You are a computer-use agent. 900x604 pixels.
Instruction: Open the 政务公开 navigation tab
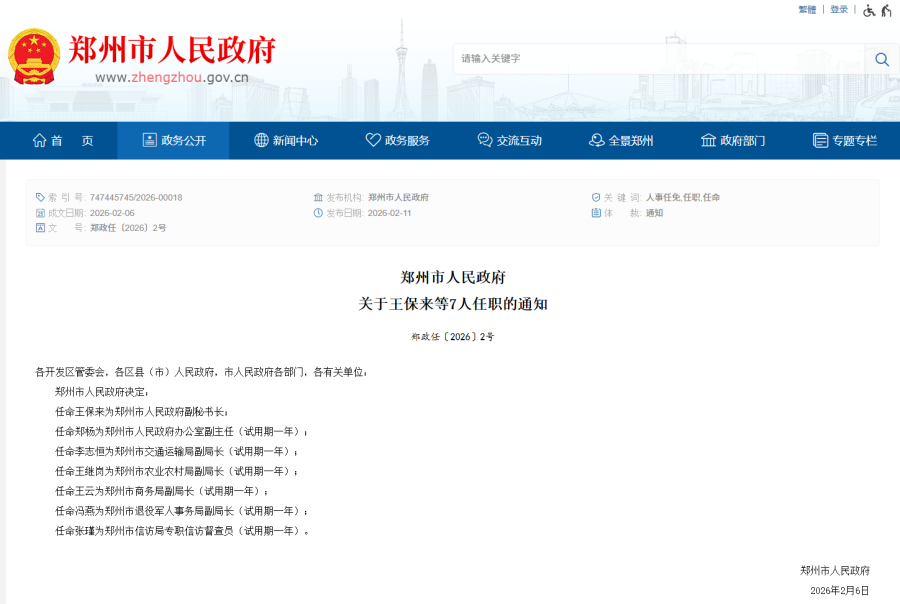click(x=173, y=141)
